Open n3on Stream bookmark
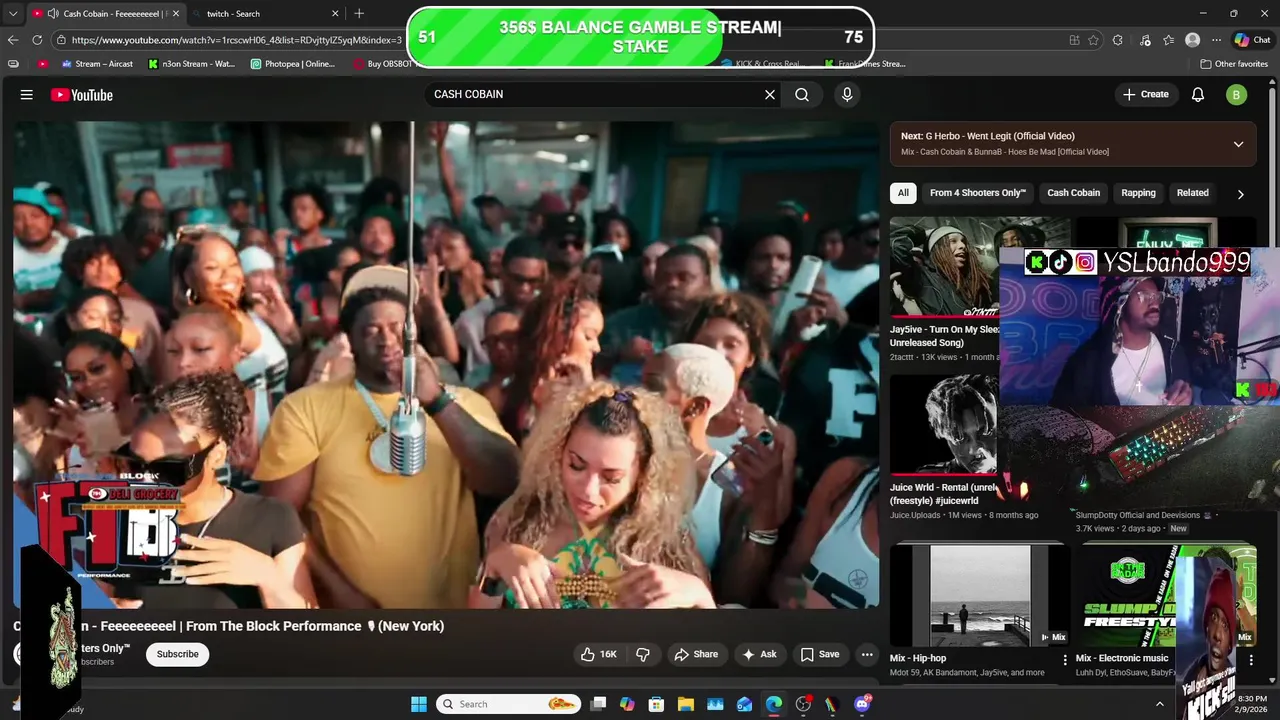The width and height of the screenshot is (1280, 720). pos(191,64)
